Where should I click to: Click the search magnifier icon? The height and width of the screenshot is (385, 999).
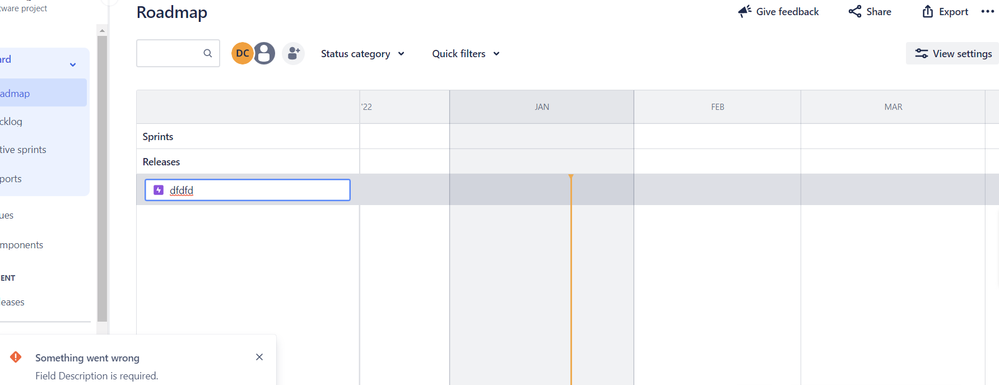pyautogui.click(x=208, y=54)
